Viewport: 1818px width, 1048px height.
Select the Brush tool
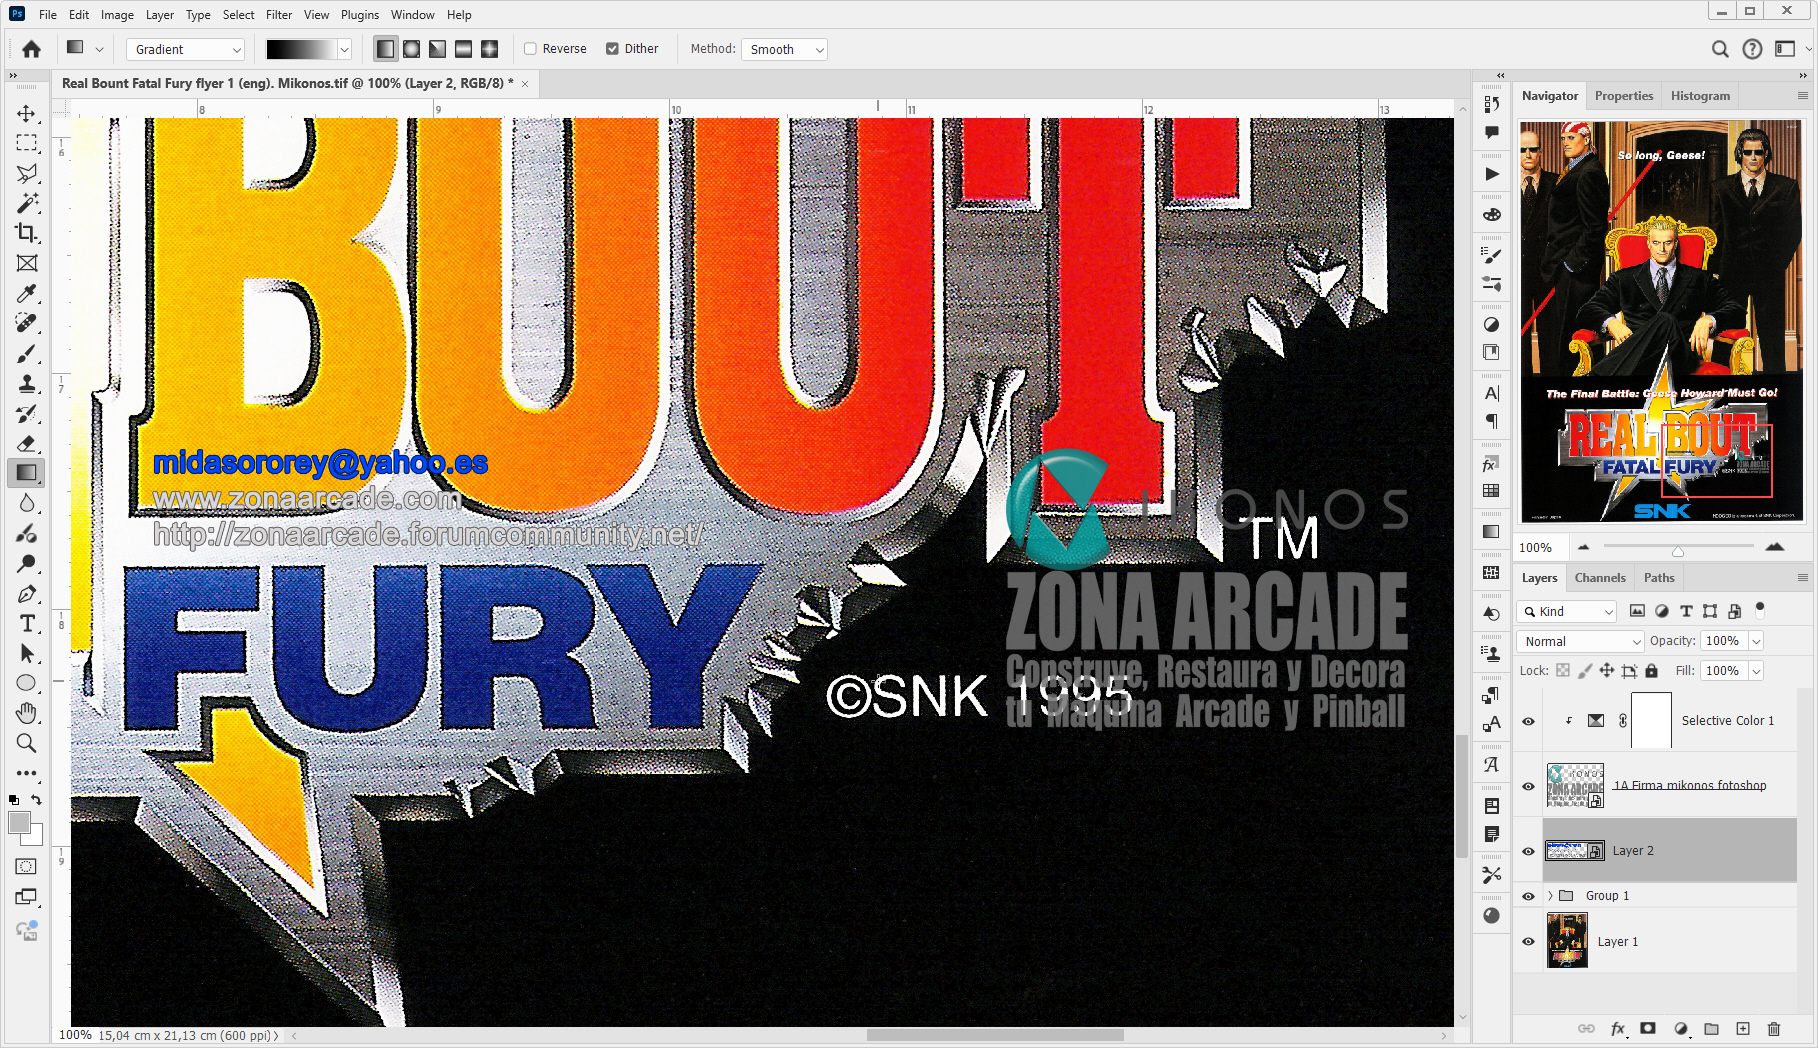pyautogui.click(x=27, y=353)
